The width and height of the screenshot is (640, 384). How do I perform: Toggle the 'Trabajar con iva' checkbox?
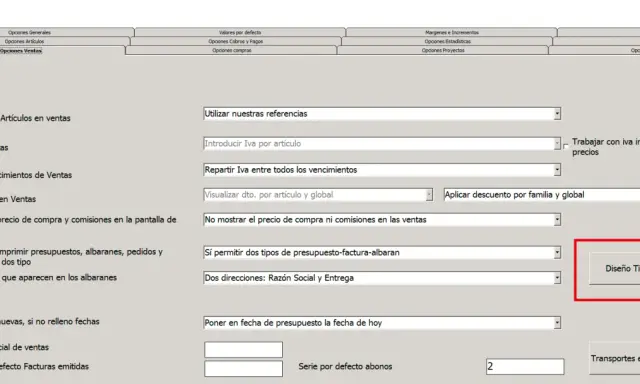click(x=566, y=146)
